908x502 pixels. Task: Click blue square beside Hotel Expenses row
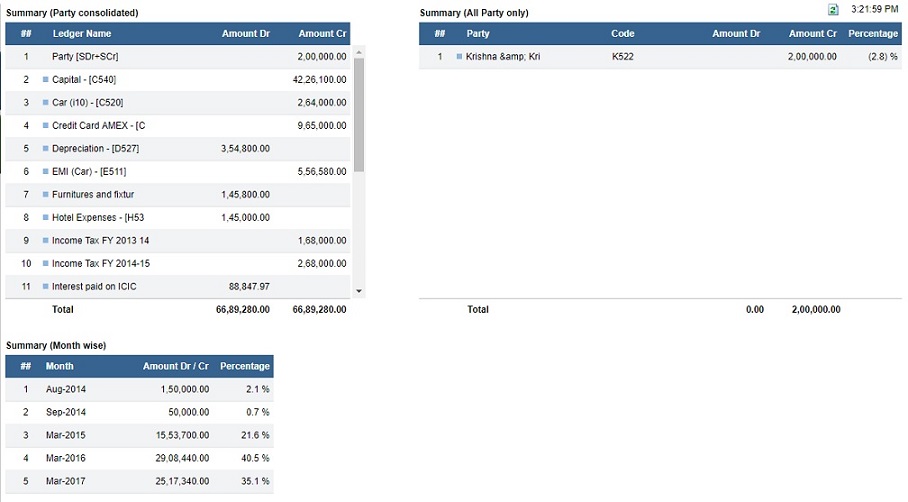[46, 217]
